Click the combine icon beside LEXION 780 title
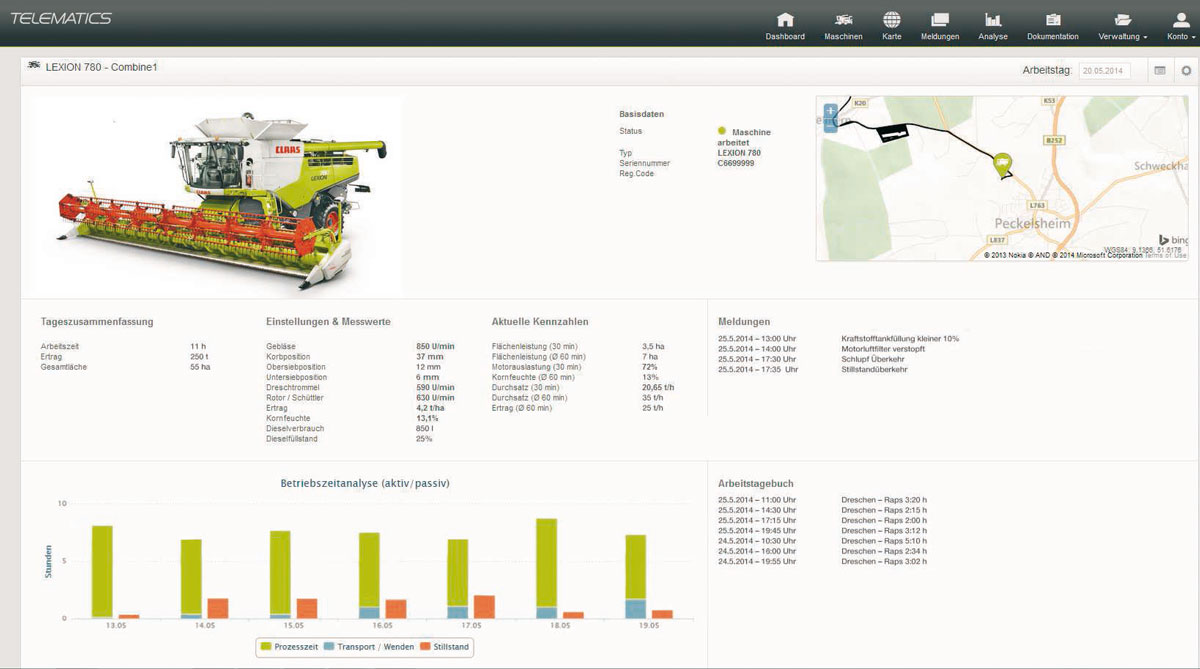Image resolution: width=1200 pixels, height=669 pixels. [34, 67]
